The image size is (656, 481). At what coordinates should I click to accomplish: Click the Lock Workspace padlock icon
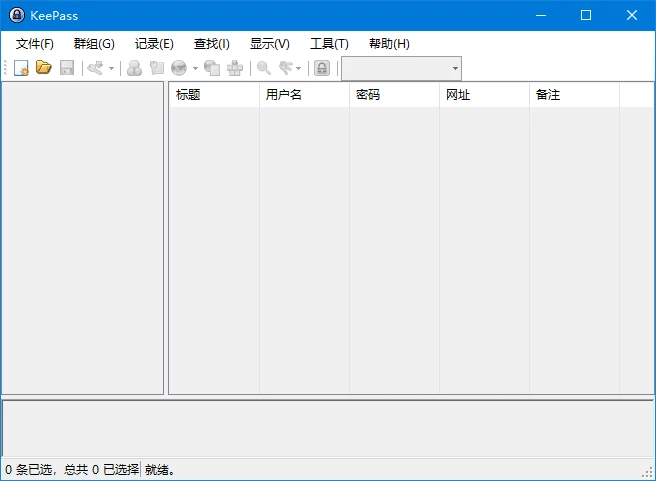pyautogui.click(x=322, y=68)
